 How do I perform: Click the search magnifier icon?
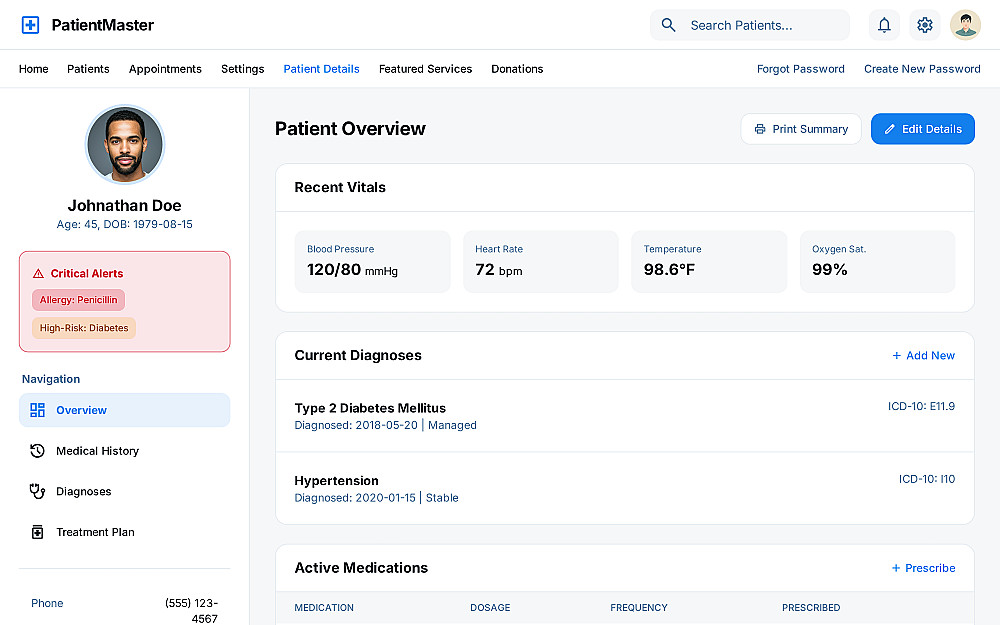[669, 25]
